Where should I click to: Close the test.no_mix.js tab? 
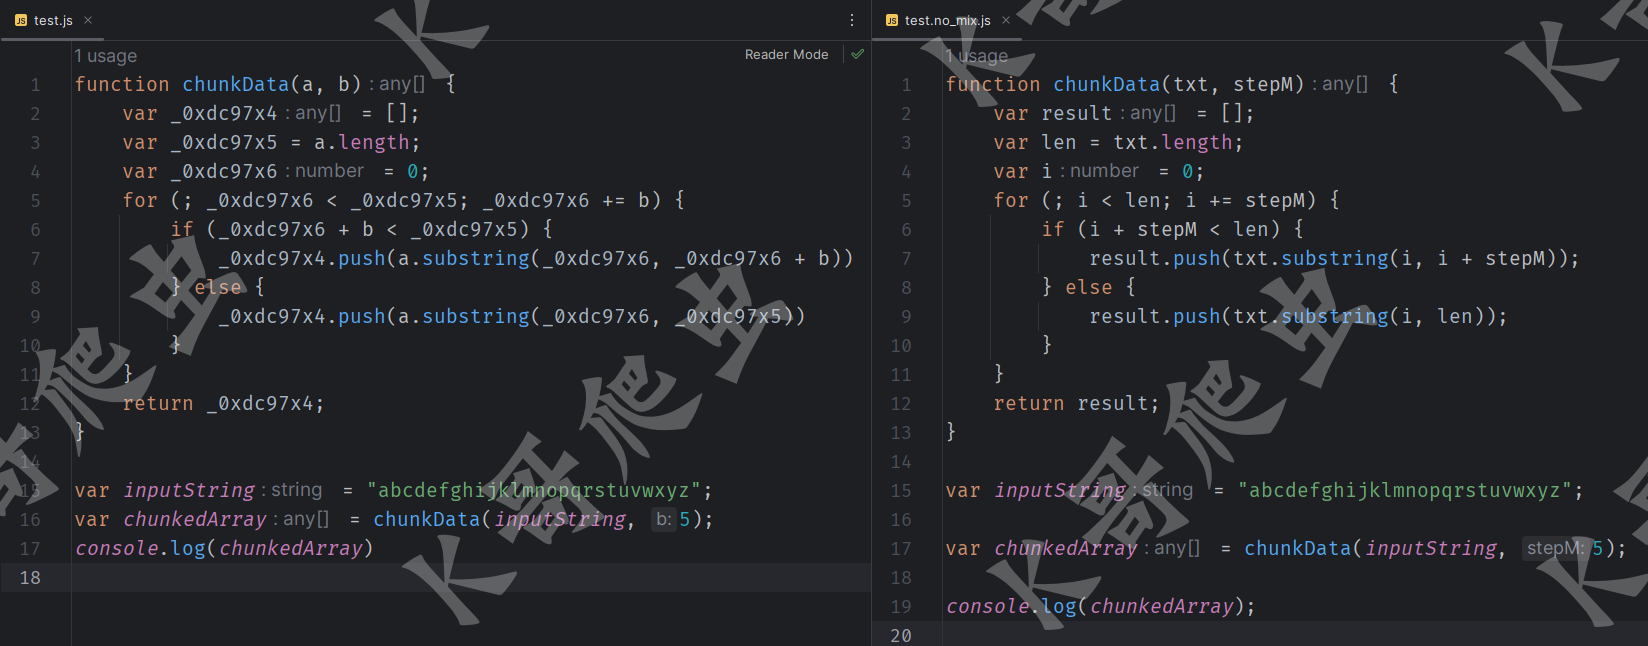point(1006,20)
